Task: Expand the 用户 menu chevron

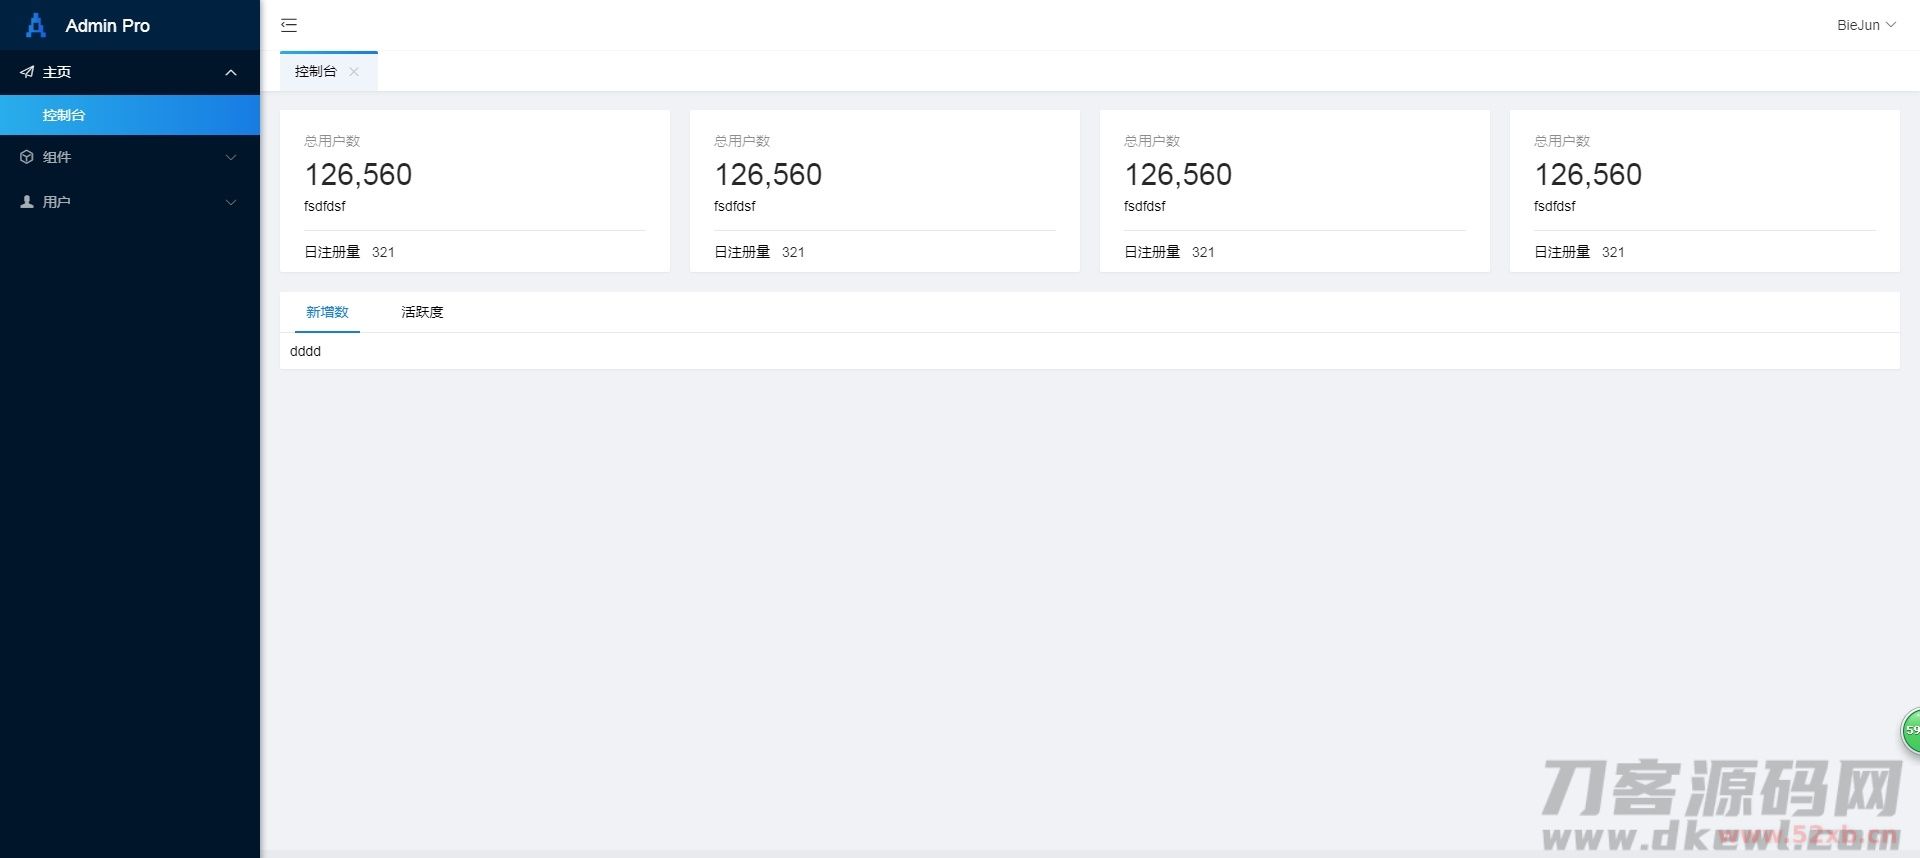Action: (231, 202)
